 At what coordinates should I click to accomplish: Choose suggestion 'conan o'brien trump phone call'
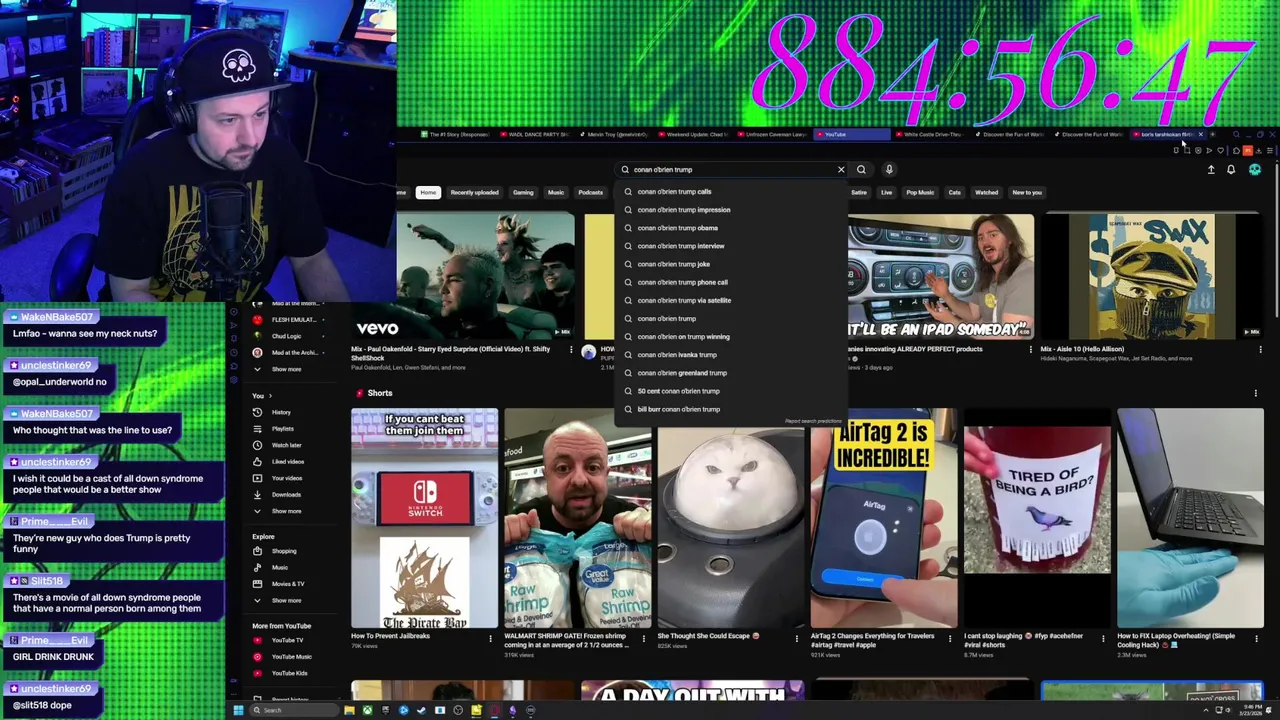[x=731, y=282]
